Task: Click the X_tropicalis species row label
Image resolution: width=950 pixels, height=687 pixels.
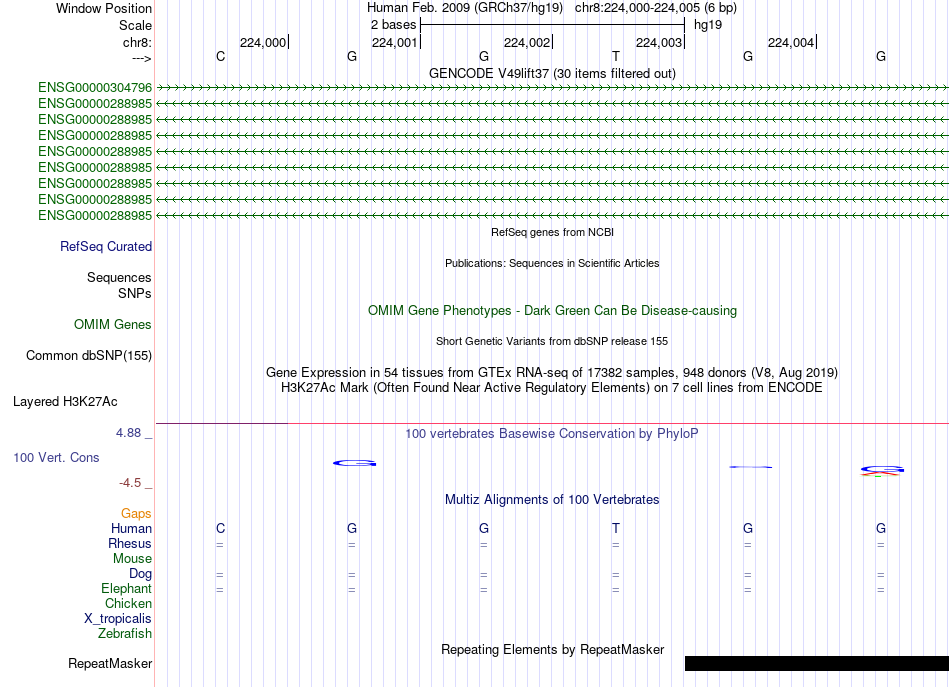Action: tap(118, 619)
